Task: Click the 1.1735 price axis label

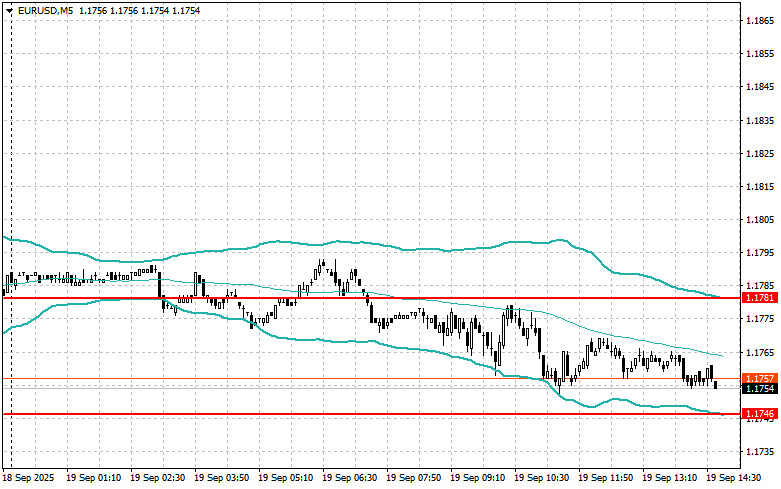Action: click(760, 452)
